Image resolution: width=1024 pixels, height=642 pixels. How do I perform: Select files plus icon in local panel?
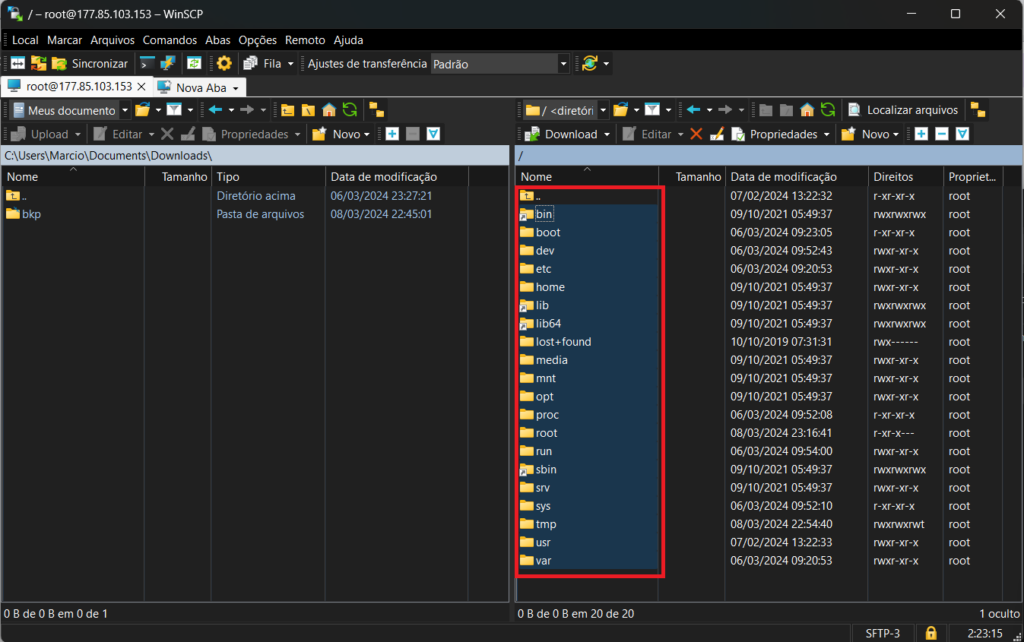coord(392,134)
